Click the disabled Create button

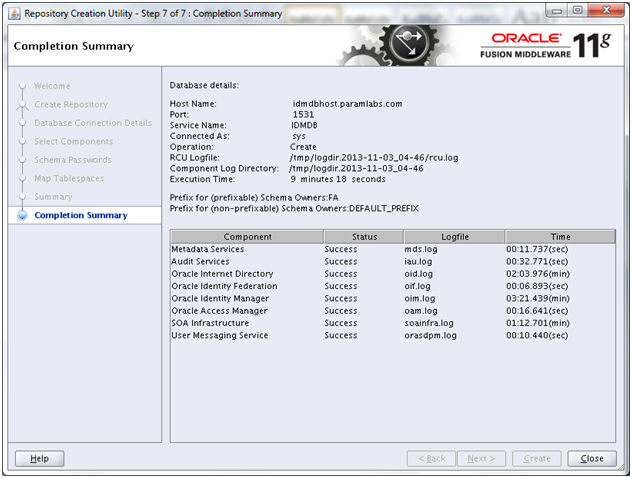click(537, 459)
